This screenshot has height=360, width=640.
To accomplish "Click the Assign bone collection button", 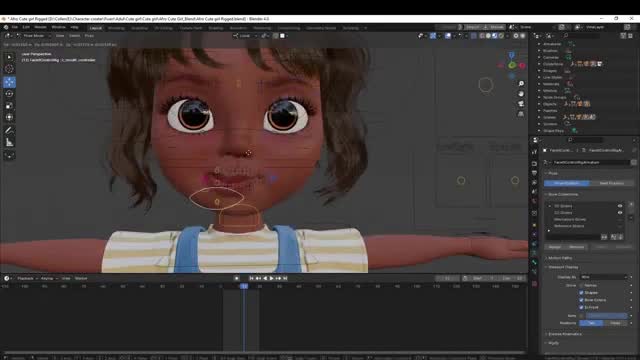I will 555,247.
